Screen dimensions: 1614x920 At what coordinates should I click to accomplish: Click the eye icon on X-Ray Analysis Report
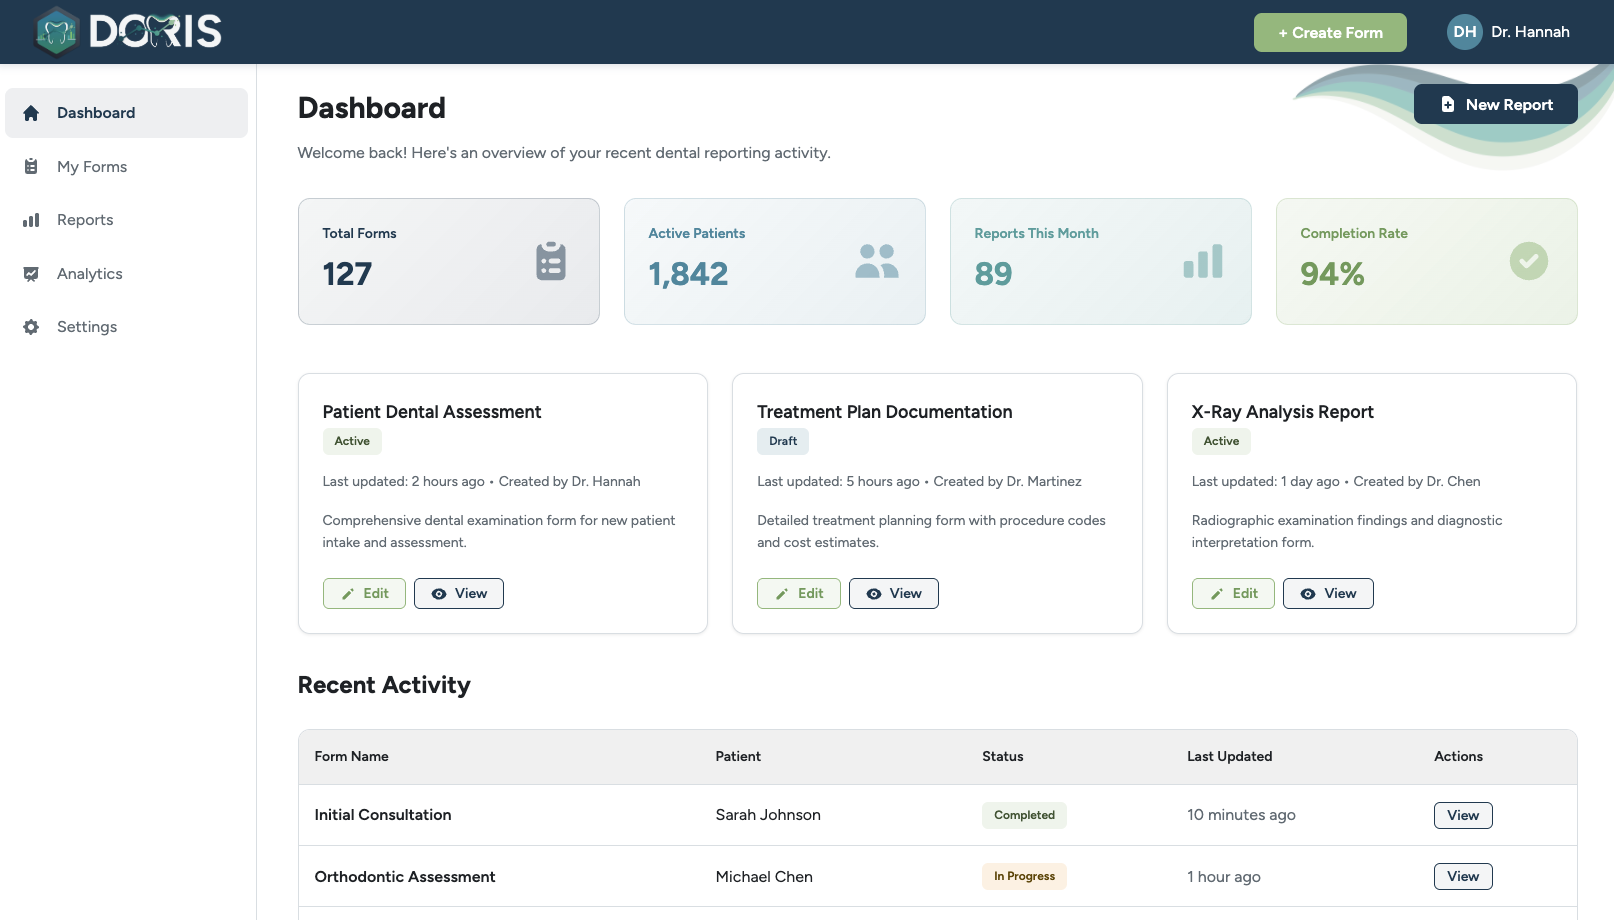(x=1310, y=593)
